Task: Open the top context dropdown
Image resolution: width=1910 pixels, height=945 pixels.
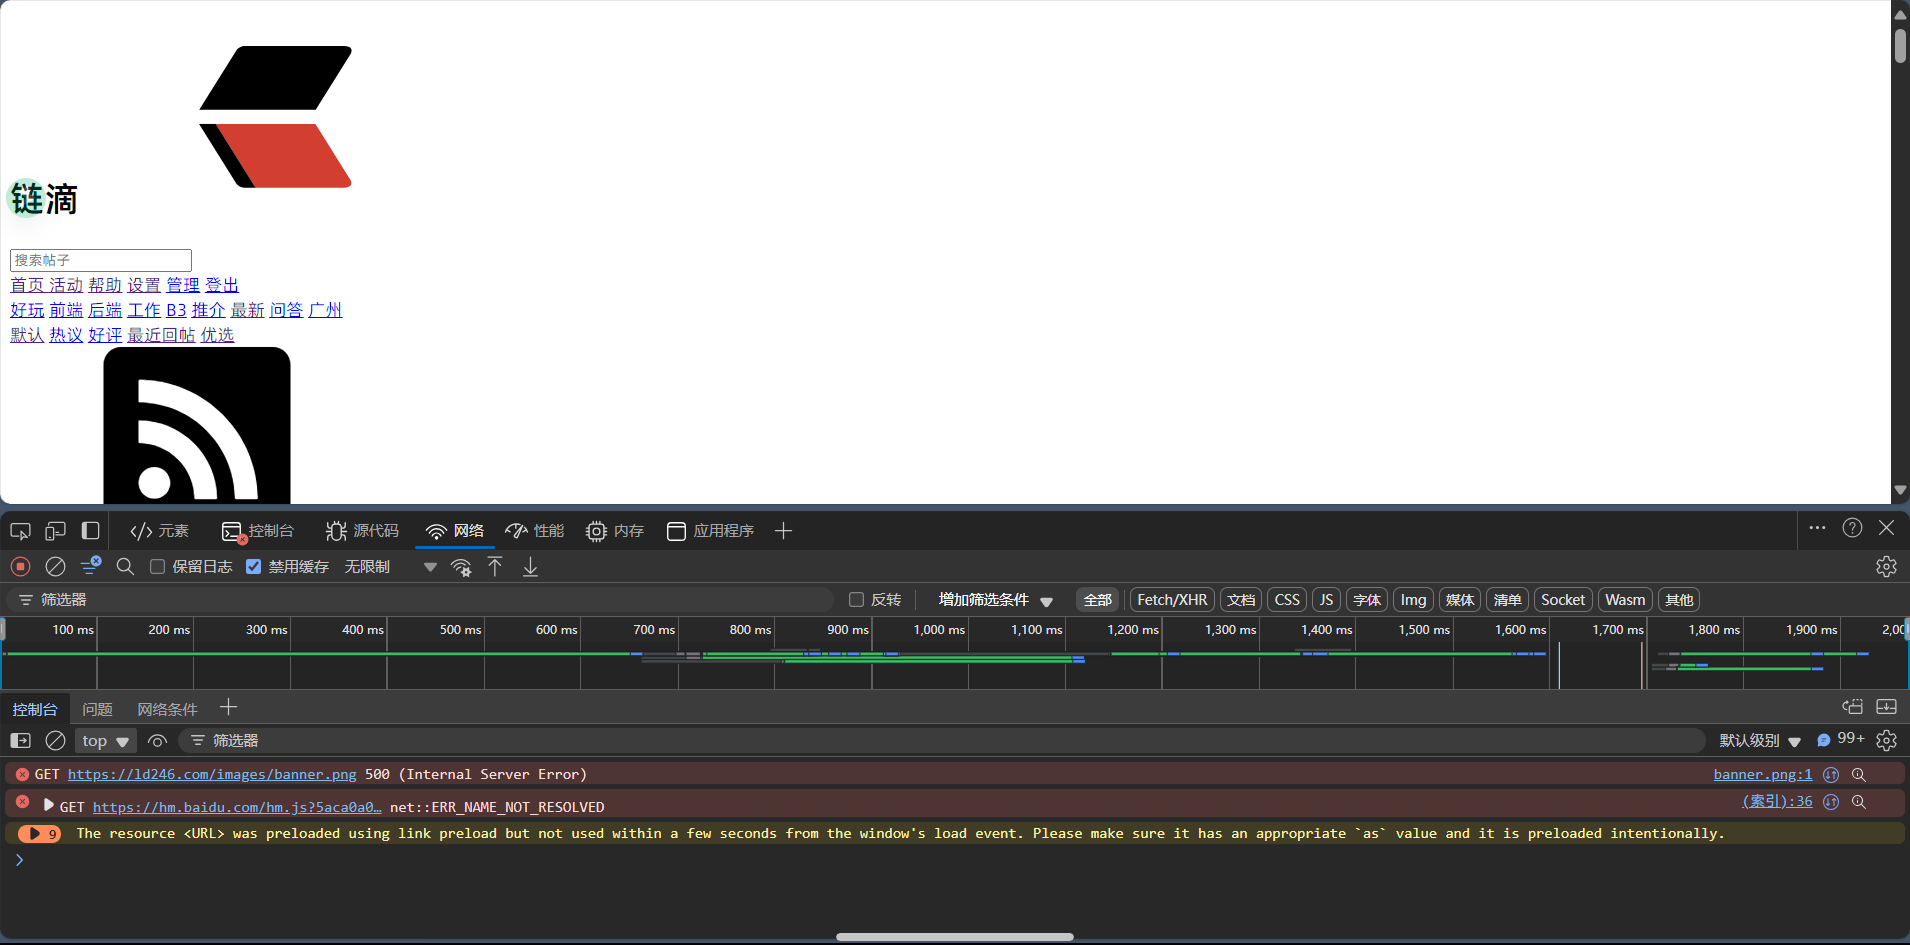Action: [x=106, y=741]
